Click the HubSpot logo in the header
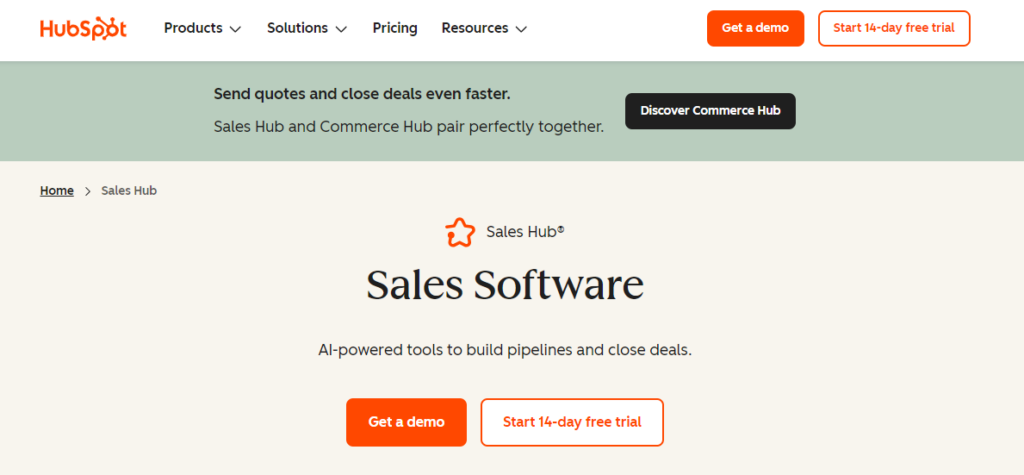Viewport: 1024px width, 475px height. coord(83,28)
